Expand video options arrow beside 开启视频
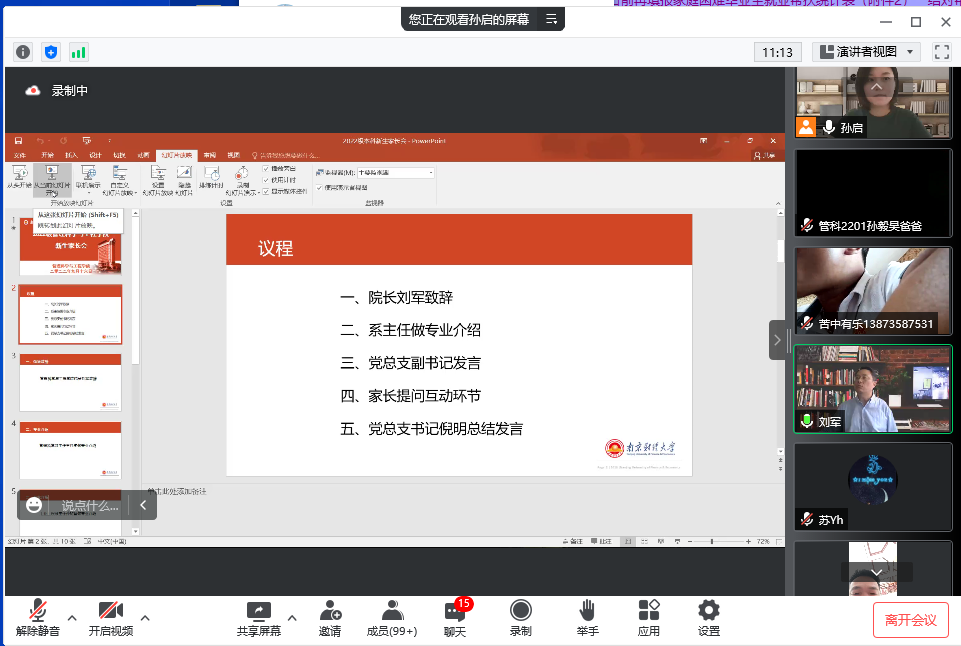Screen dimensions: 961x646 [145, 616]
